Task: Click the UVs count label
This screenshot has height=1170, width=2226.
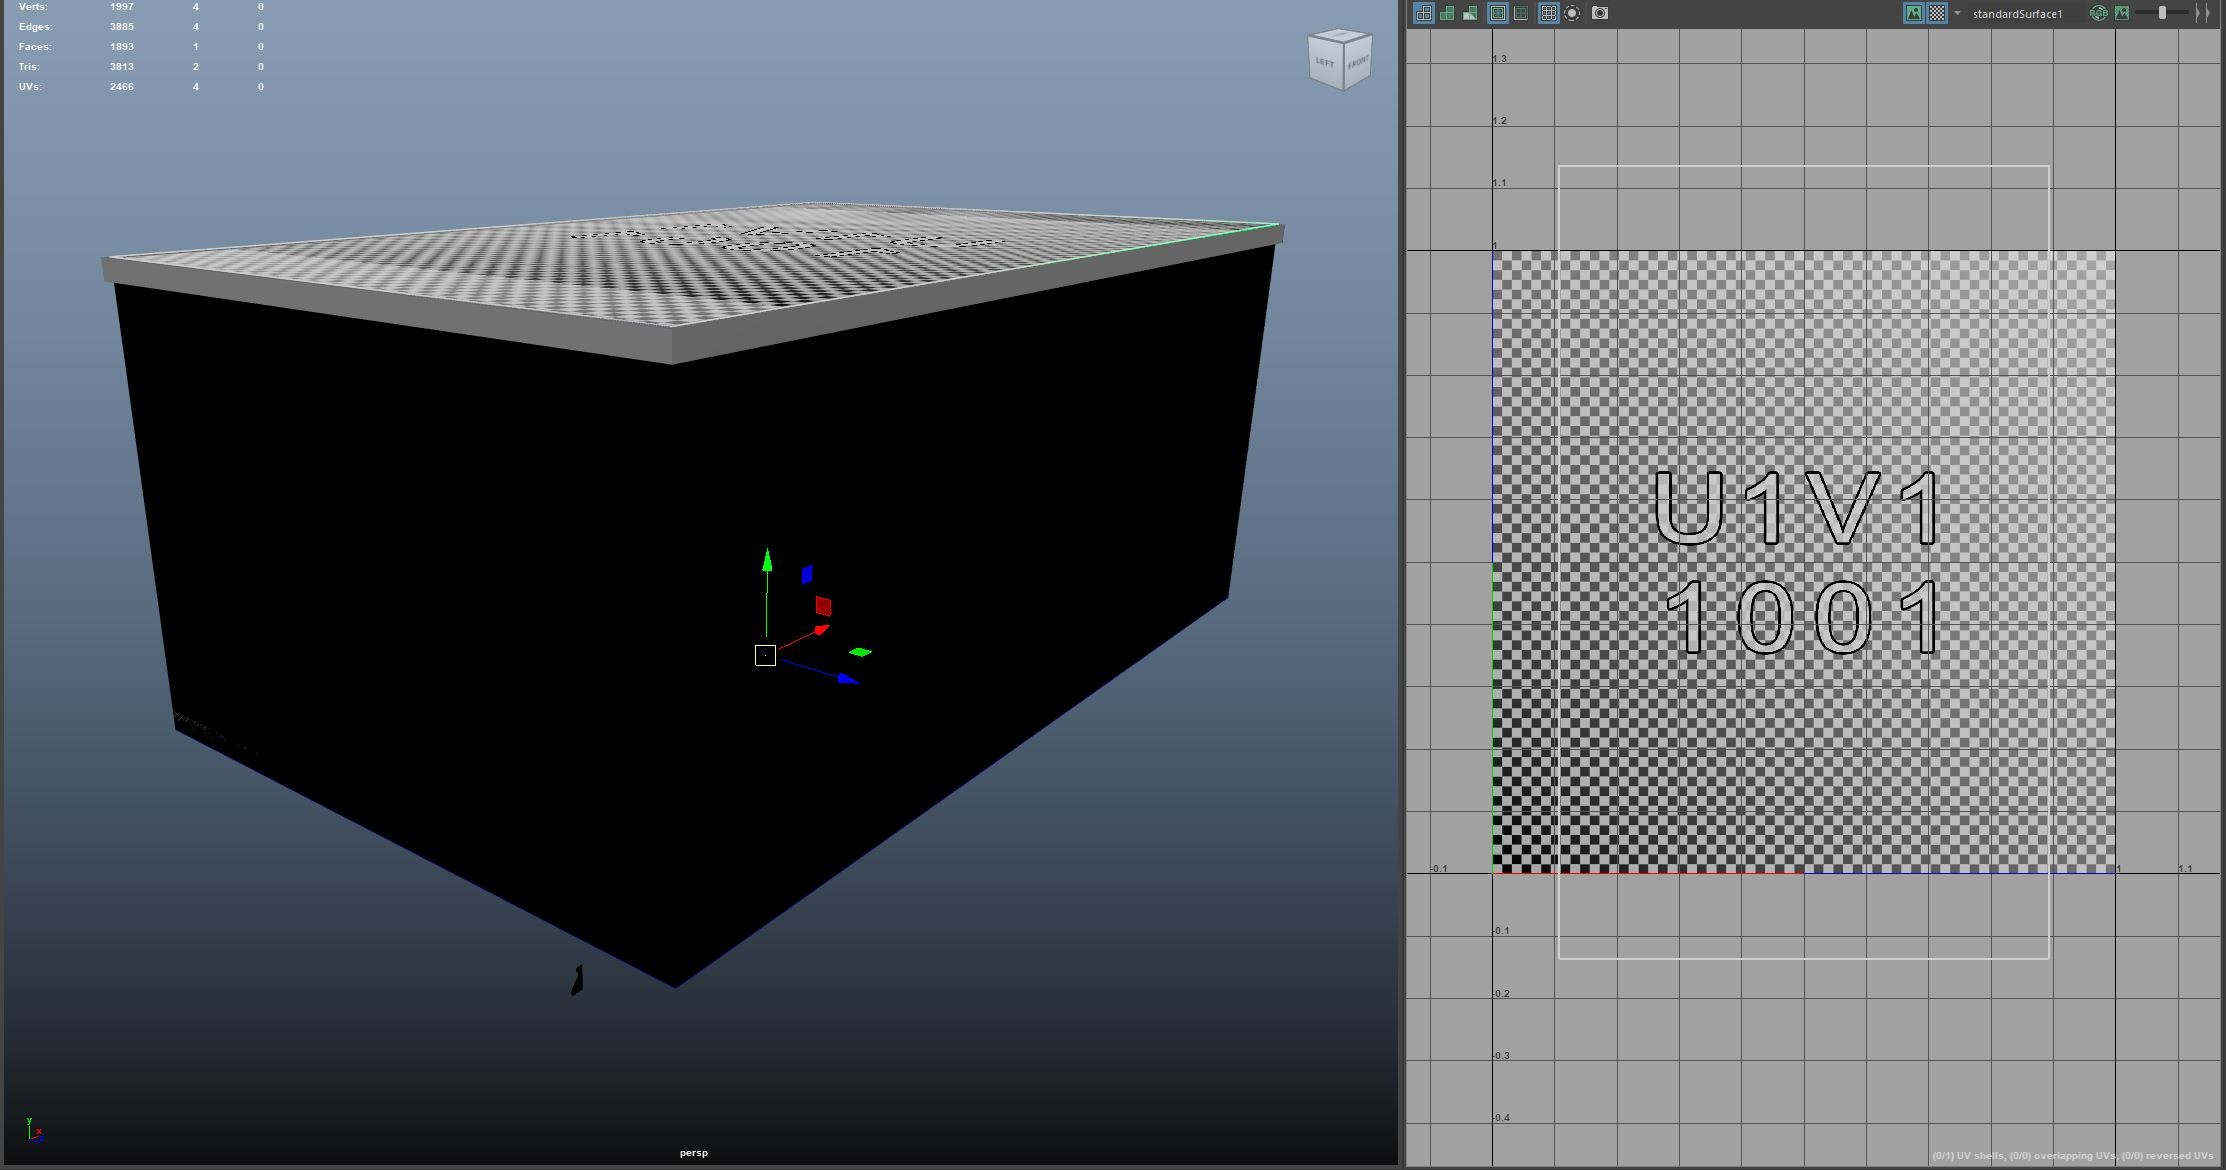Action: click(x=30, y=87)
